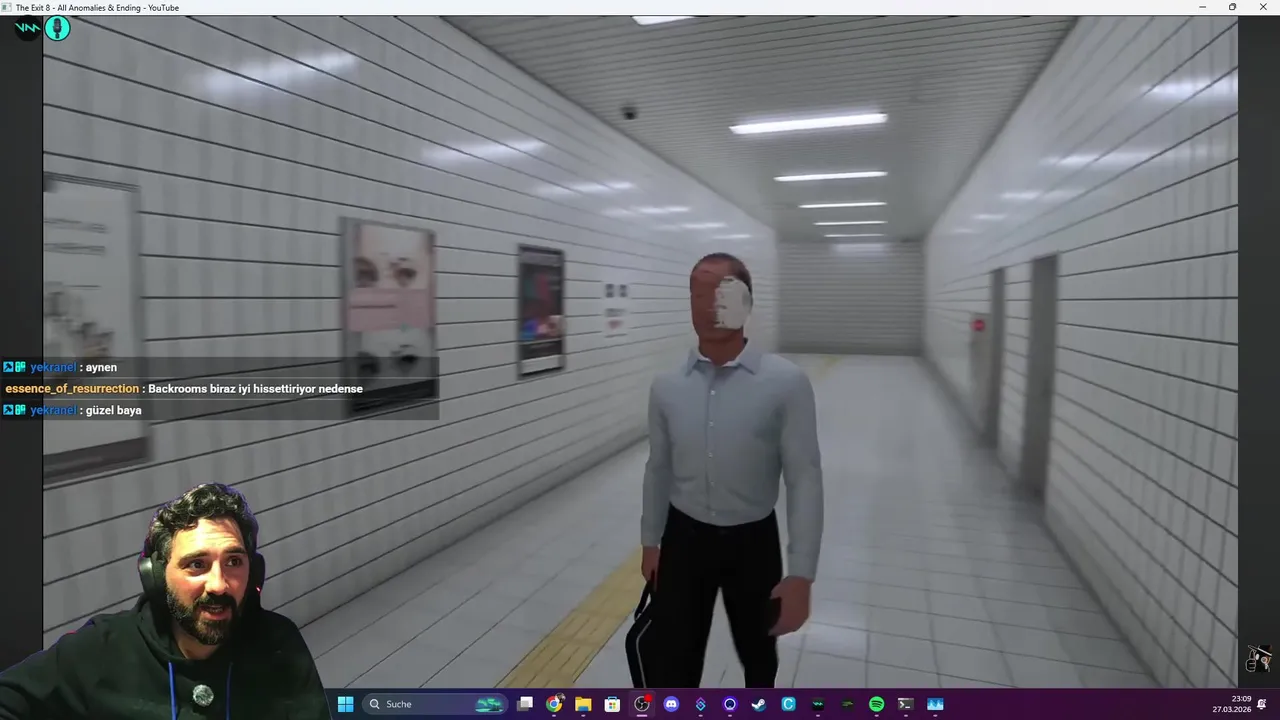
Task: Open Google Chrome from the taskbar
Action: (554, 704)
